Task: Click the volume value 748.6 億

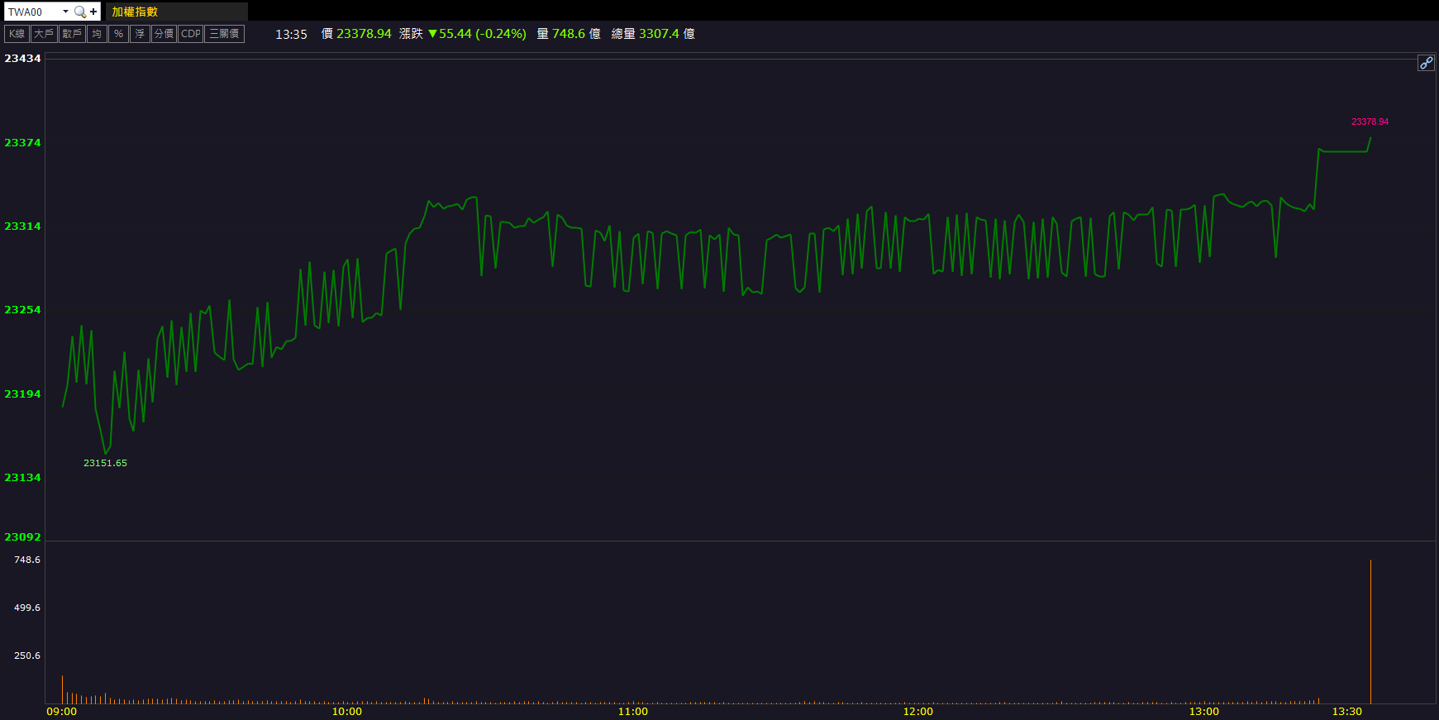Action: coord(576,34)
